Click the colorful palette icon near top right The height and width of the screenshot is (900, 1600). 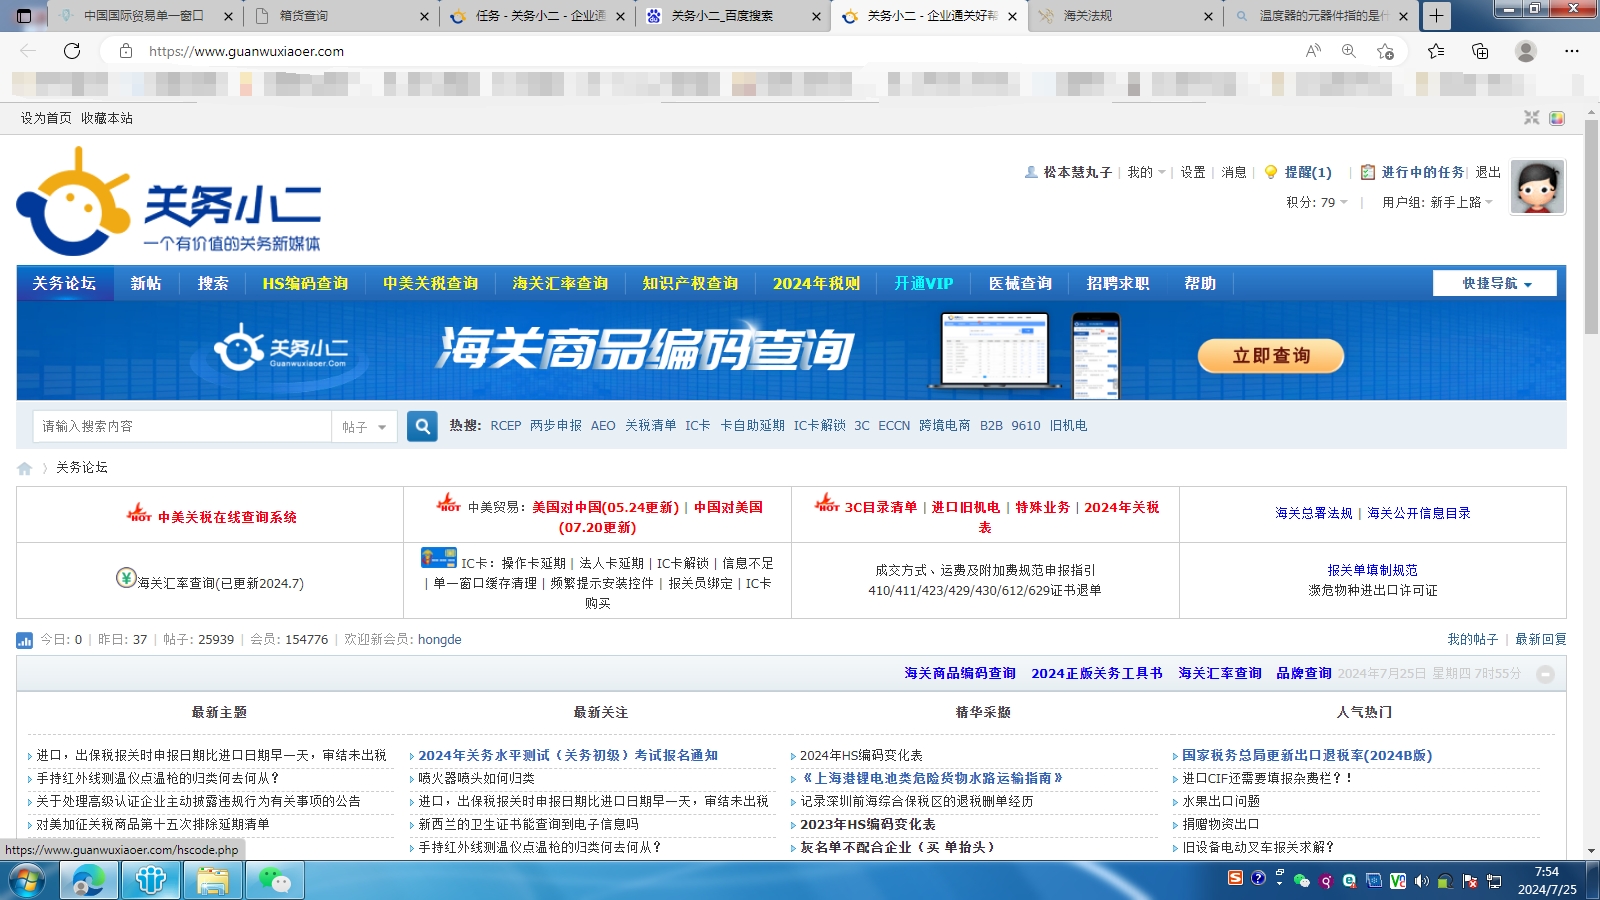tap(1557, 118)
